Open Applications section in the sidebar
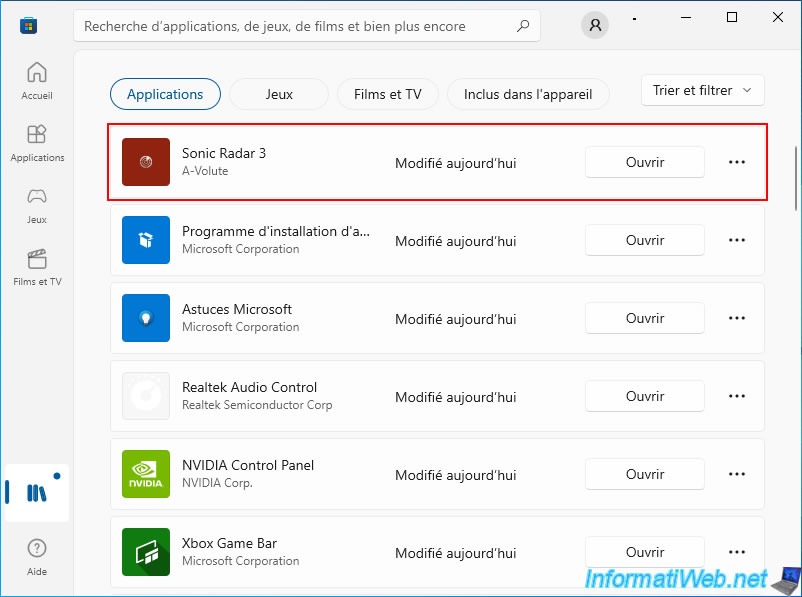 click(x=37, y=143)
